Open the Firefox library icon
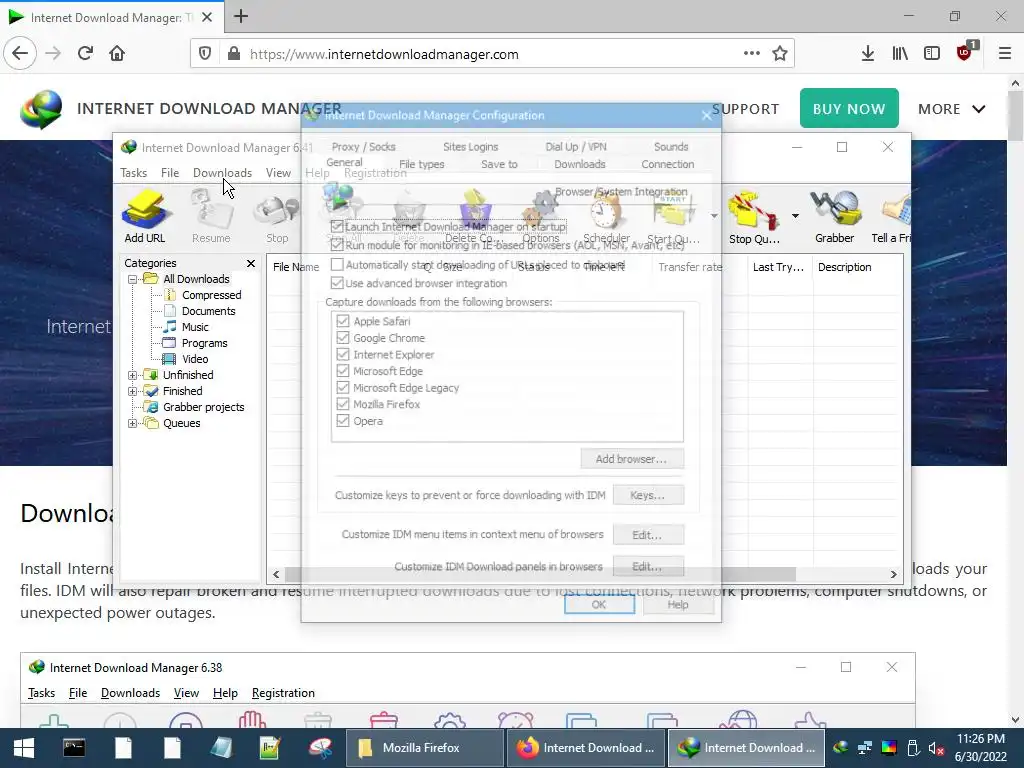Image resolution: width=1024 pixels, height=768 pixels. pos(900,54)
